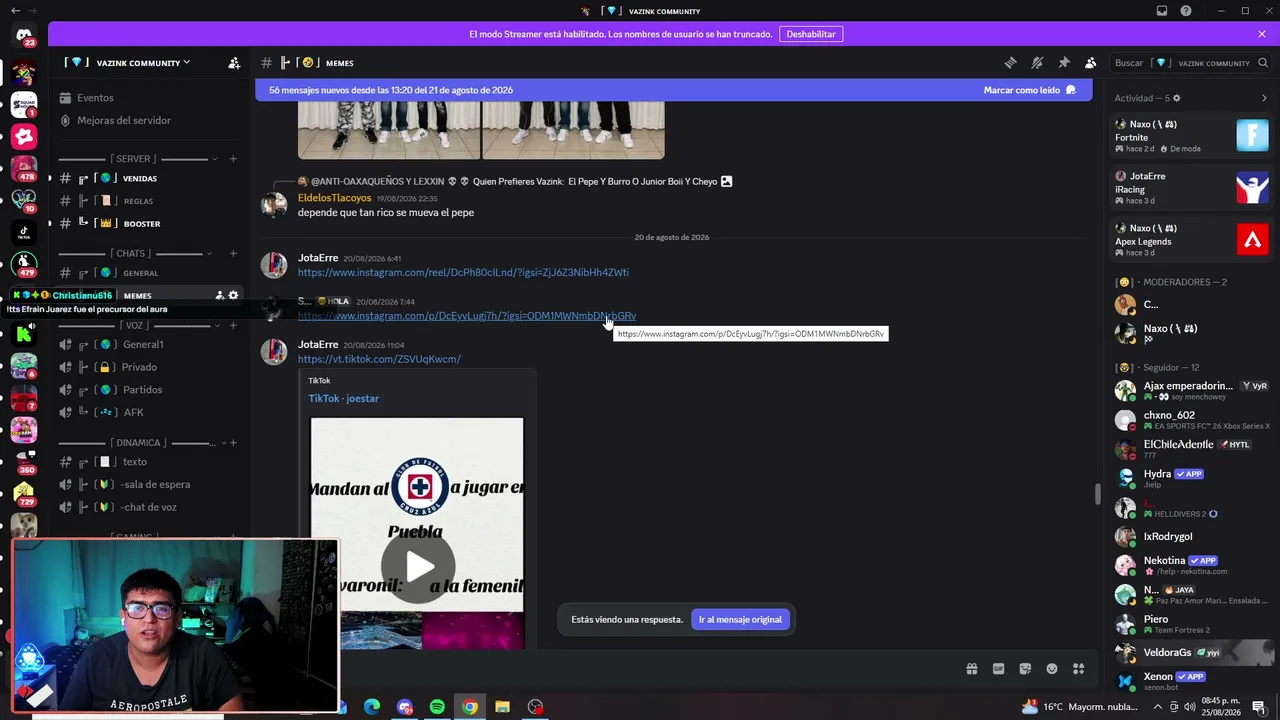Click Ir al mensaje original button
Image resolution: width=1280 pixels, height=720 pixels.
[x=740, y=620]
